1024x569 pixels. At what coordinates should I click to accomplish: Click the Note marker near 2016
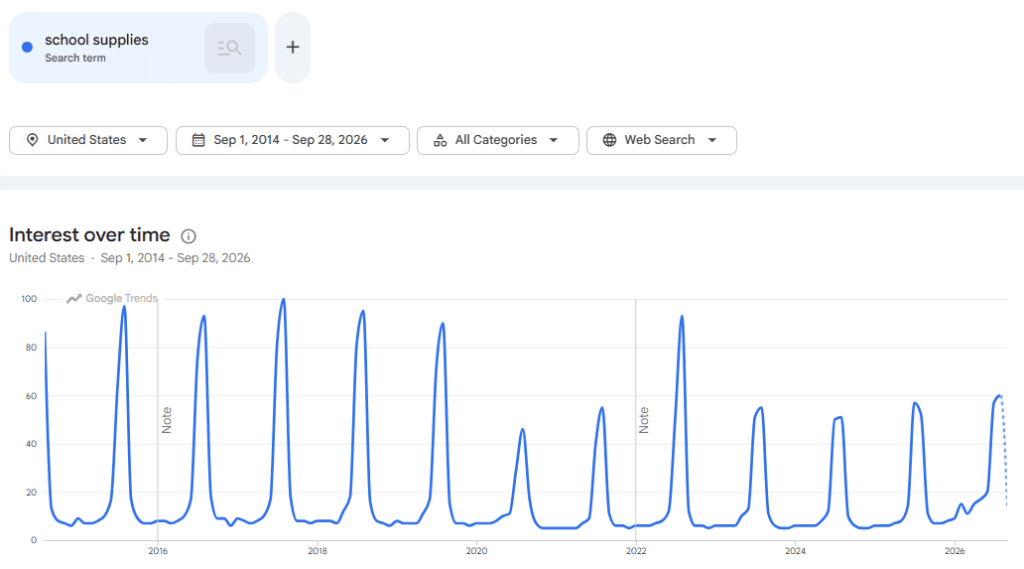(167, 420)
